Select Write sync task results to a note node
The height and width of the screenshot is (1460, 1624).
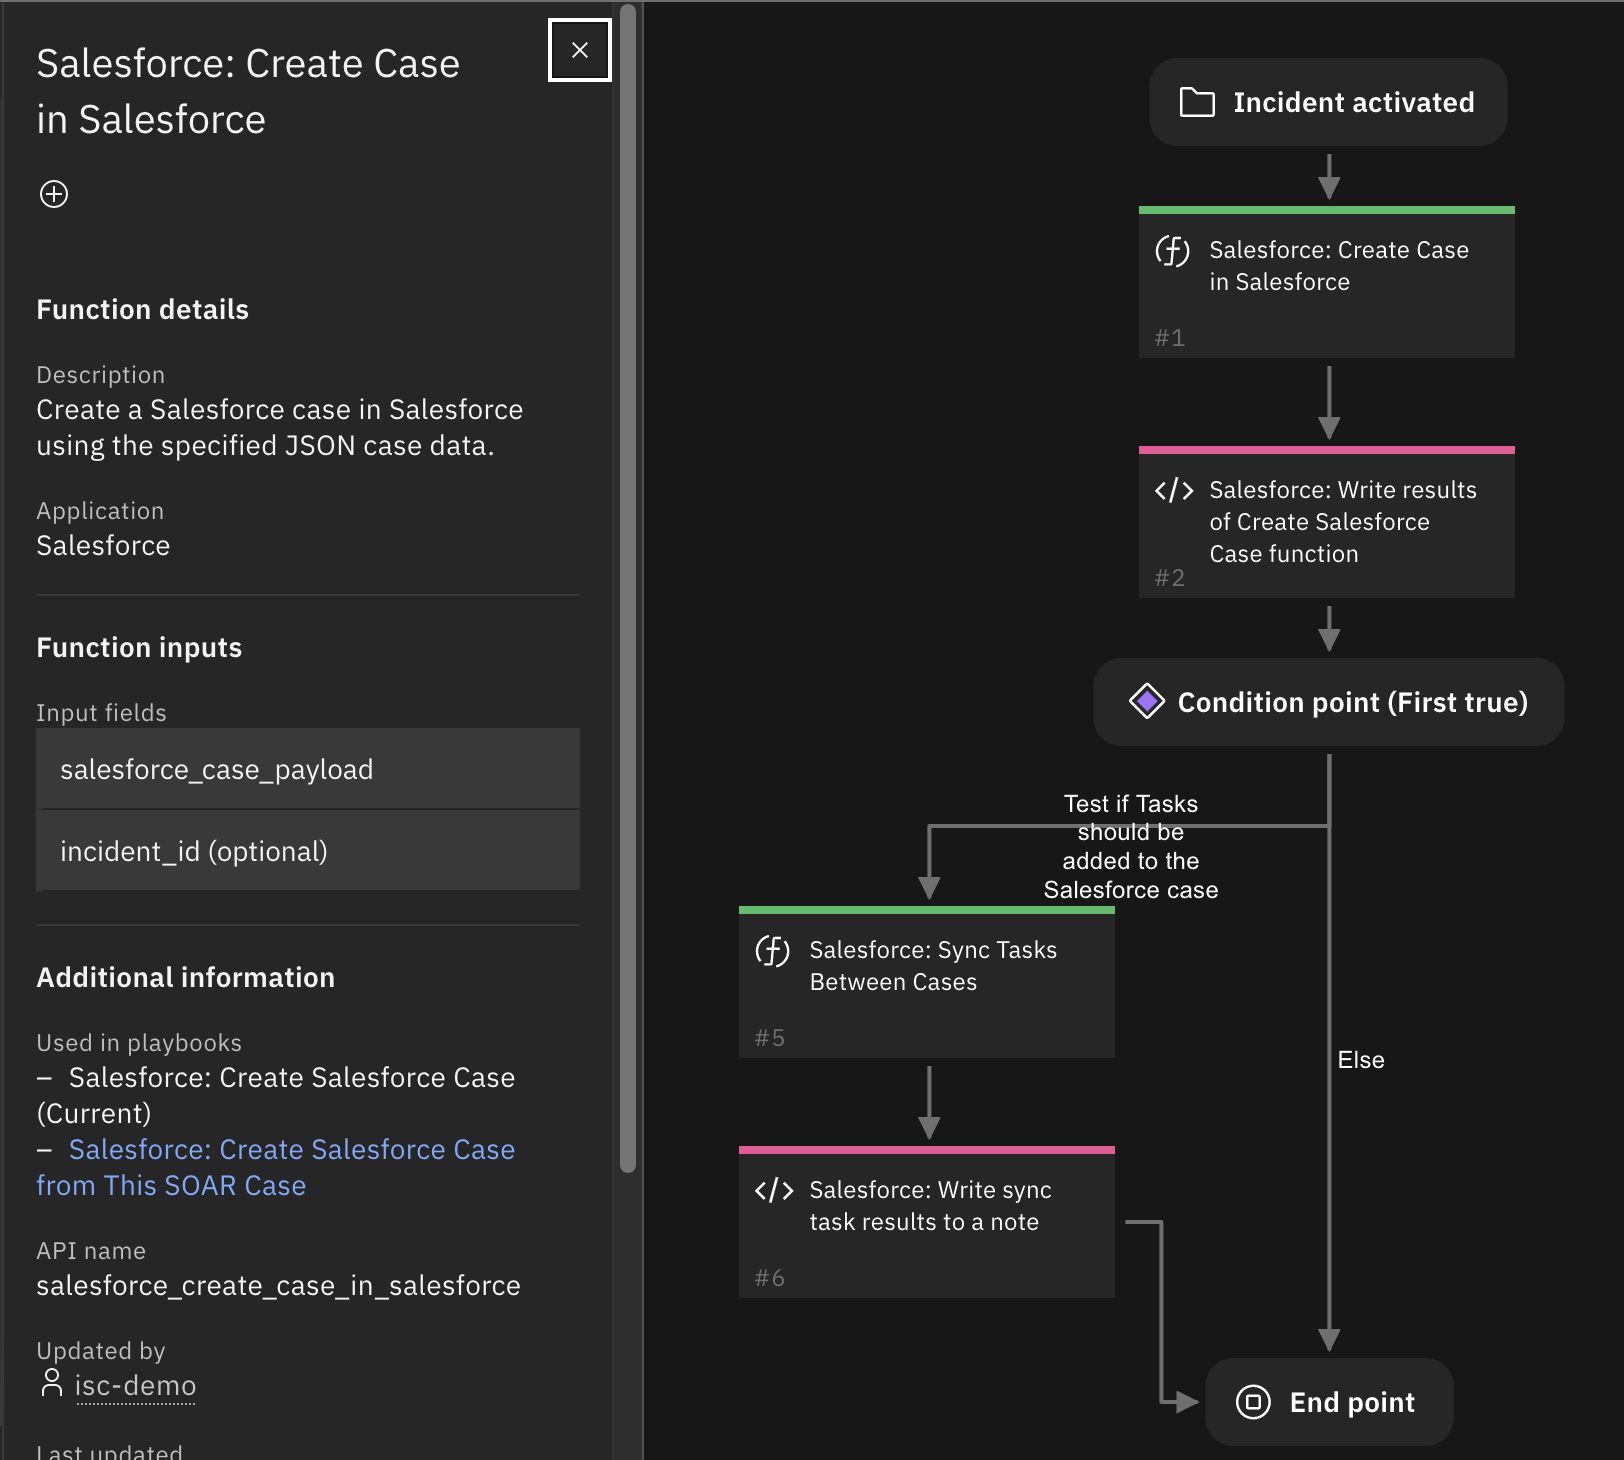pos(927,1222)
